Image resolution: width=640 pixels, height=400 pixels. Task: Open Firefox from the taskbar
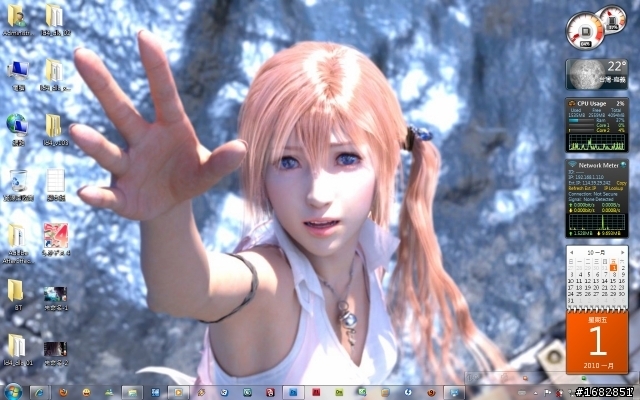tap(63, 392)
